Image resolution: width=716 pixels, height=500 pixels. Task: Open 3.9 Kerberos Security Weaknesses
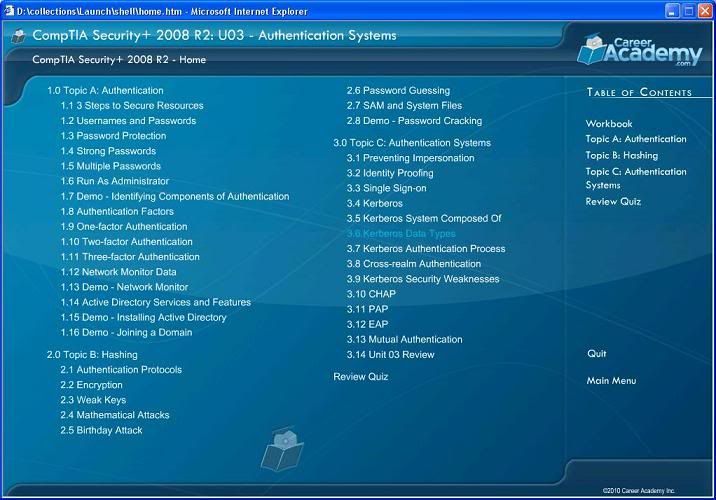click(423, 279)
